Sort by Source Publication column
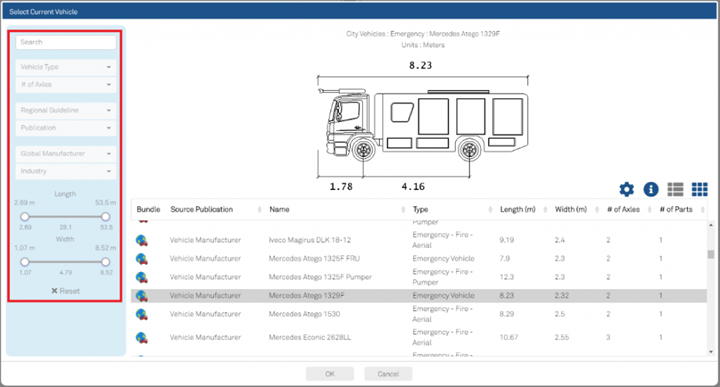 coord(202,209)
